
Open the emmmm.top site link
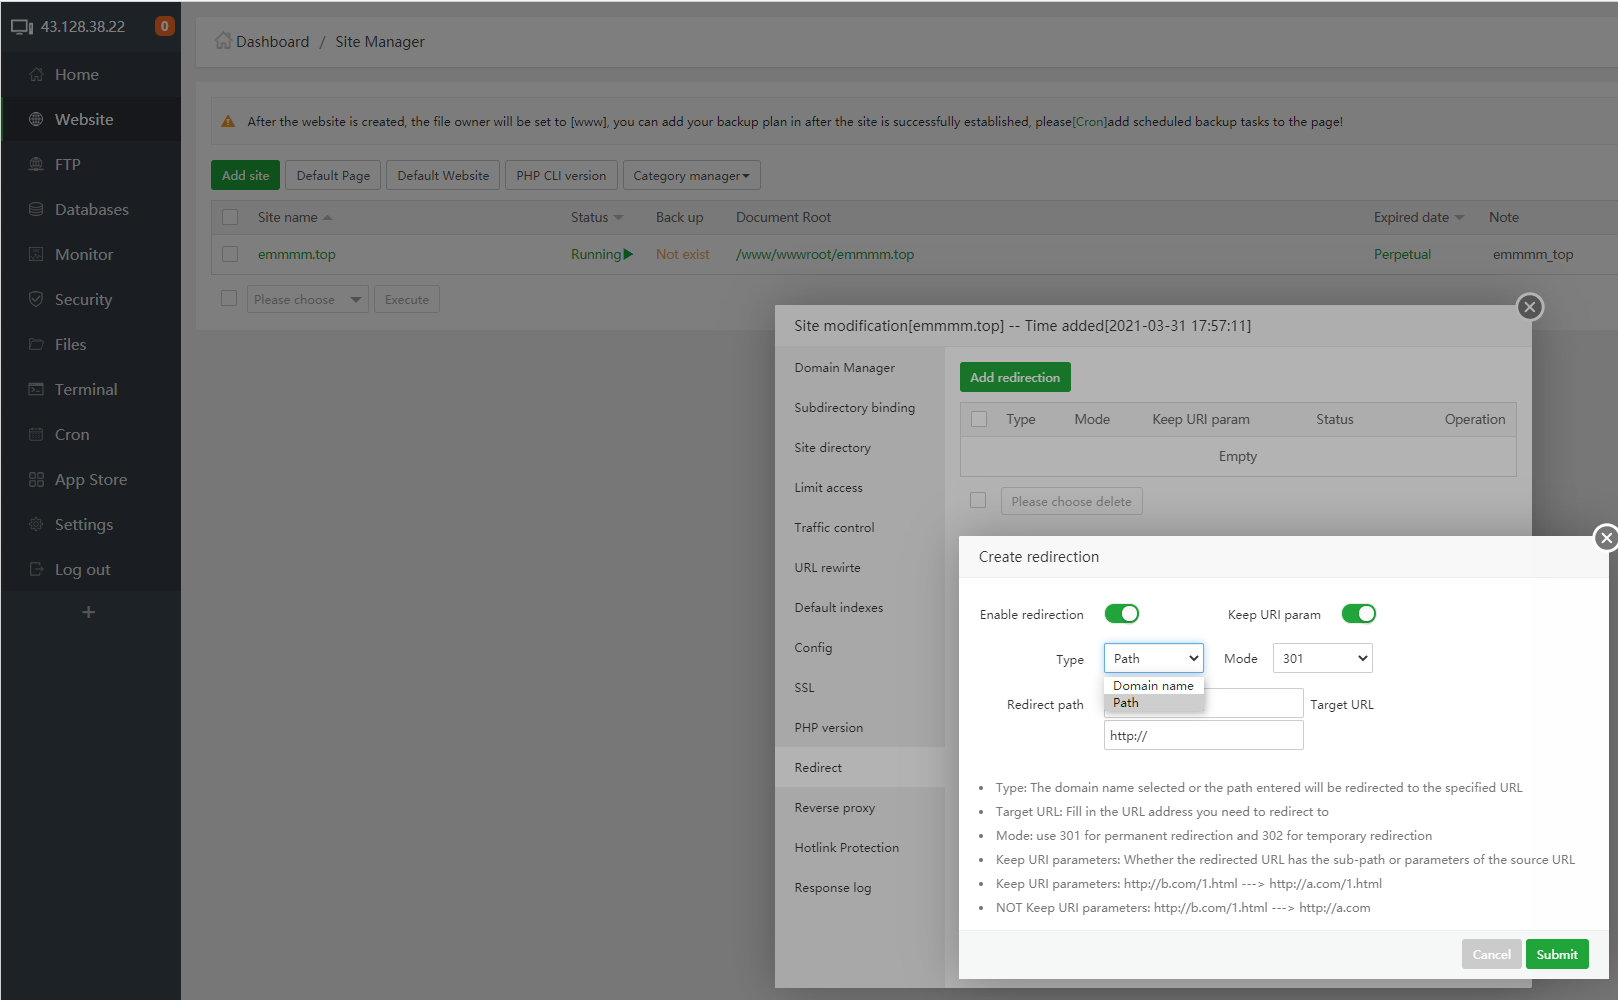tap(297, 254)
